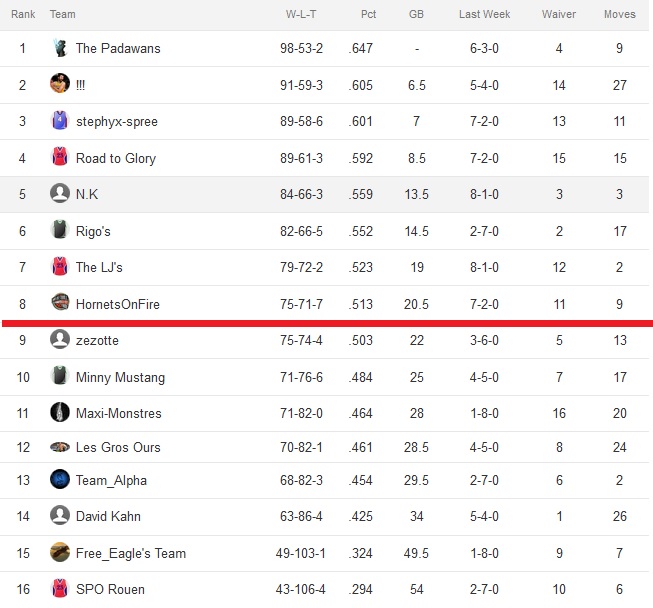Click the W-L-T column header

301,14
